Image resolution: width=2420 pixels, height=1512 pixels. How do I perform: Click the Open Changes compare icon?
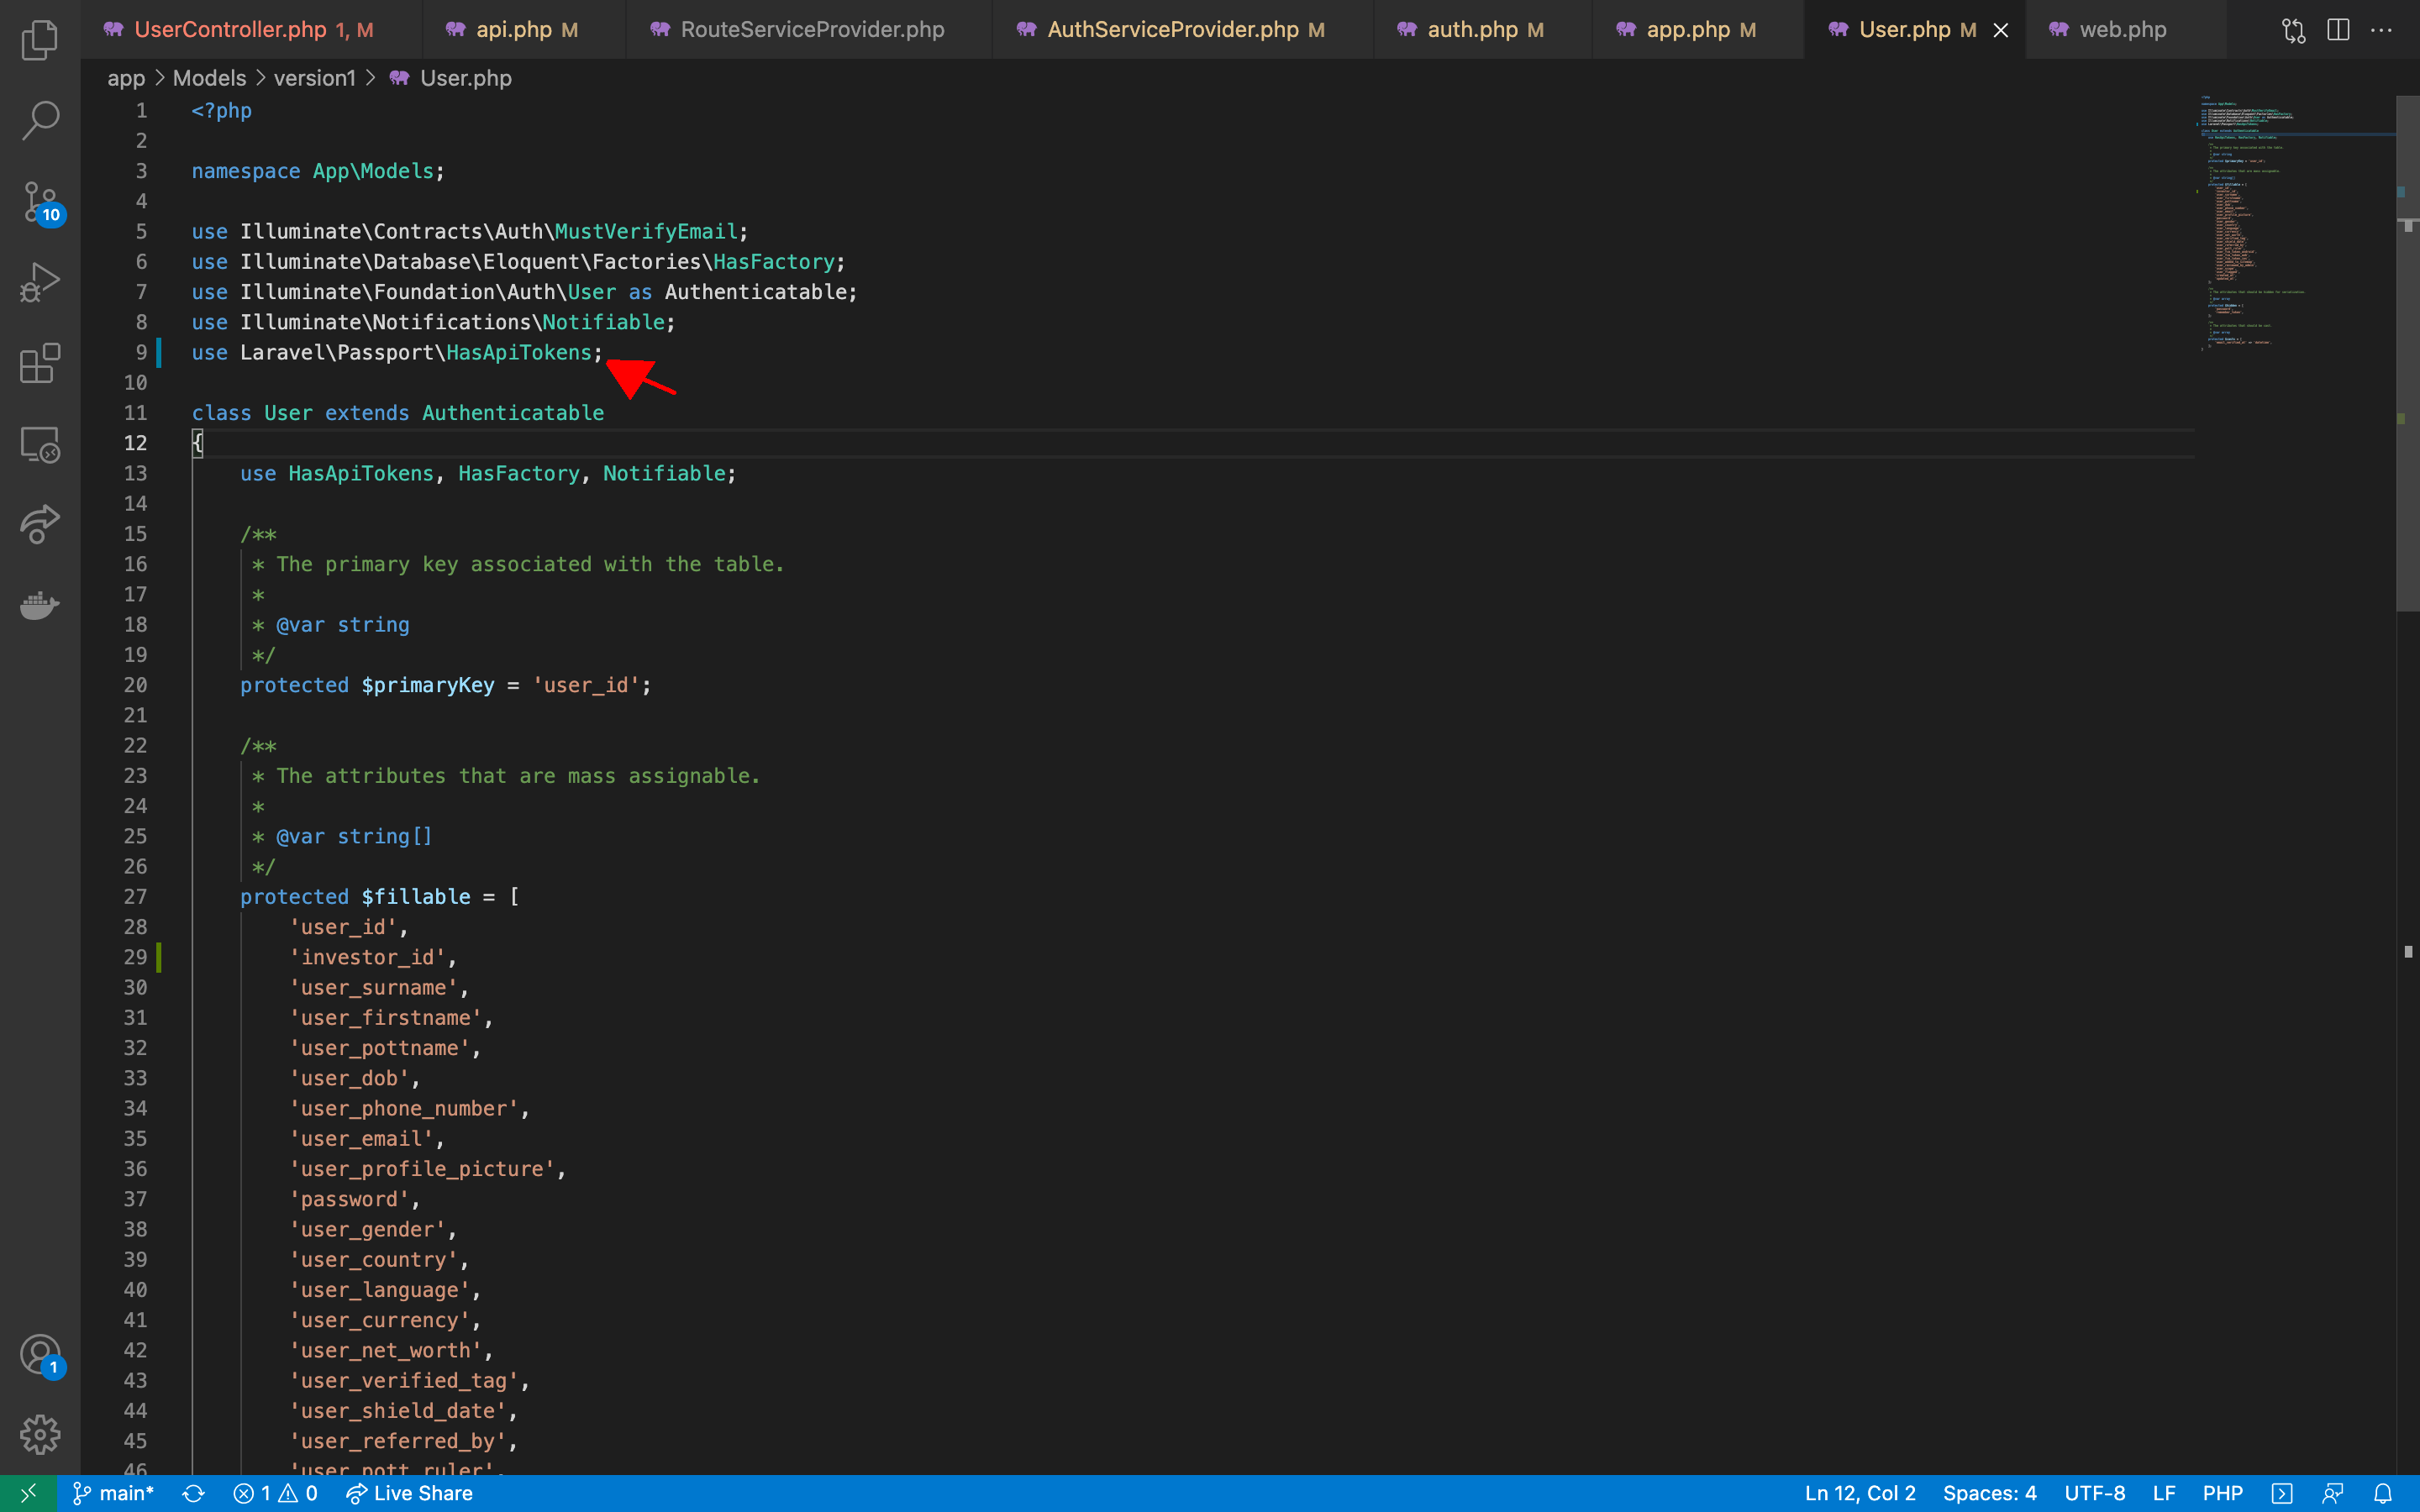click(2293, 30)
